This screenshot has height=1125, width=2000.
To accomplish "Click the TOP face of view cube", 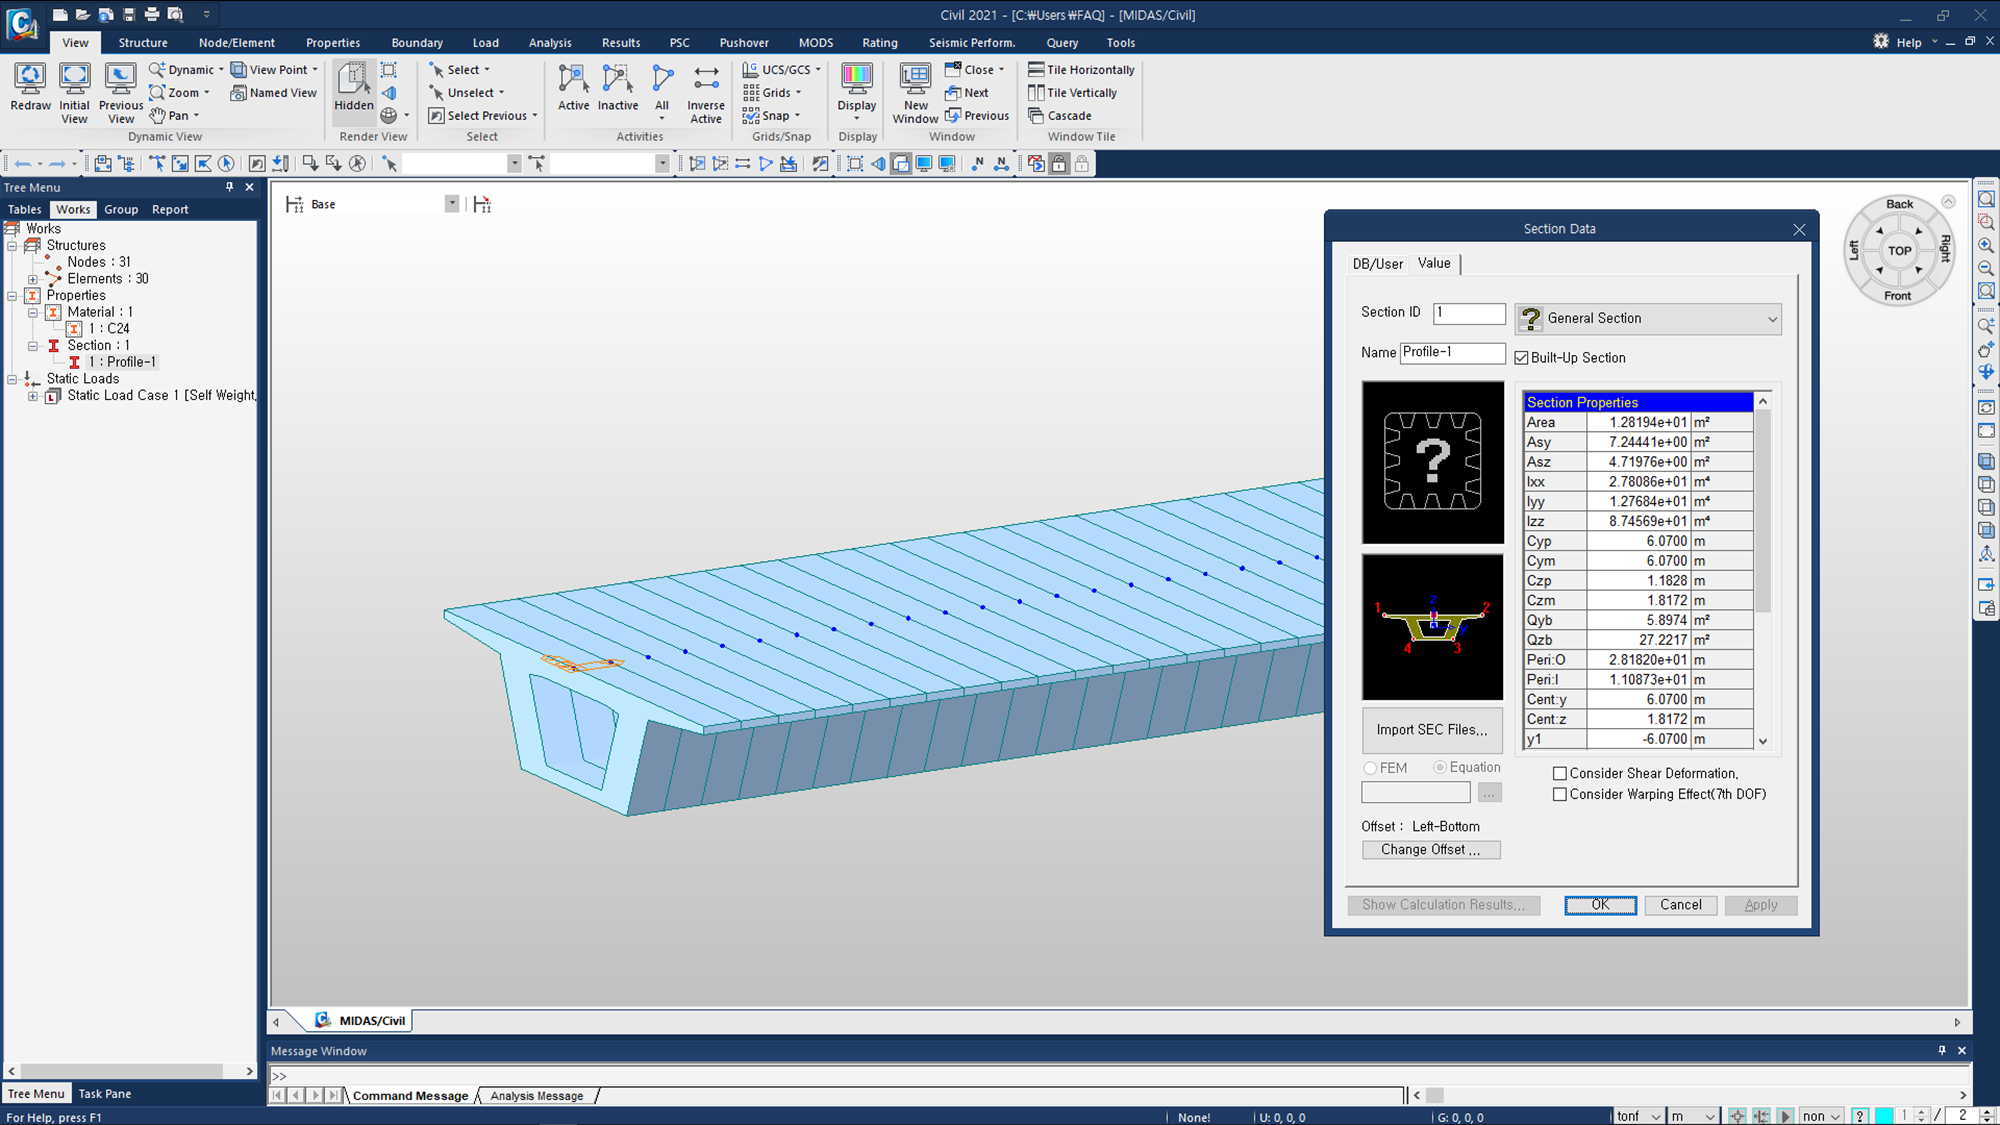I will pos(1899,251).
